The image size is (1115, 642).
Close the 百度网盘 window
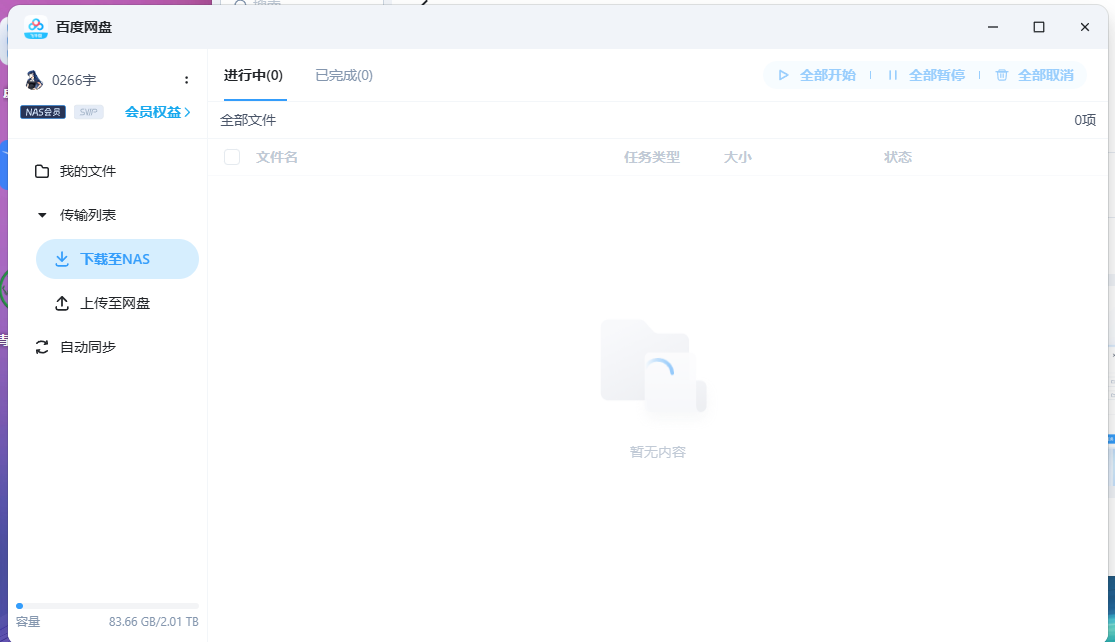(x=1084, y=27)
